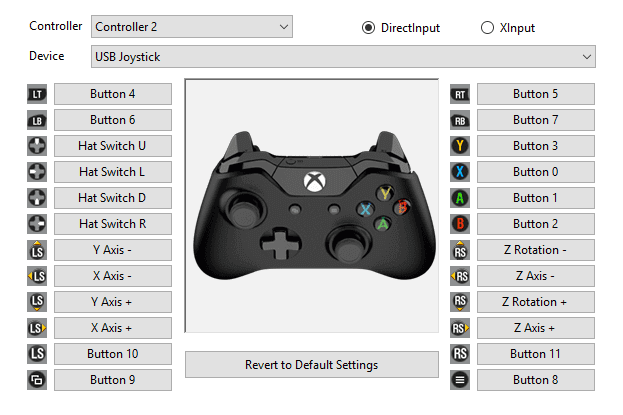The image size is (623, 415).
Task: Click the D-pad left icon
Action: click(37, 172)
